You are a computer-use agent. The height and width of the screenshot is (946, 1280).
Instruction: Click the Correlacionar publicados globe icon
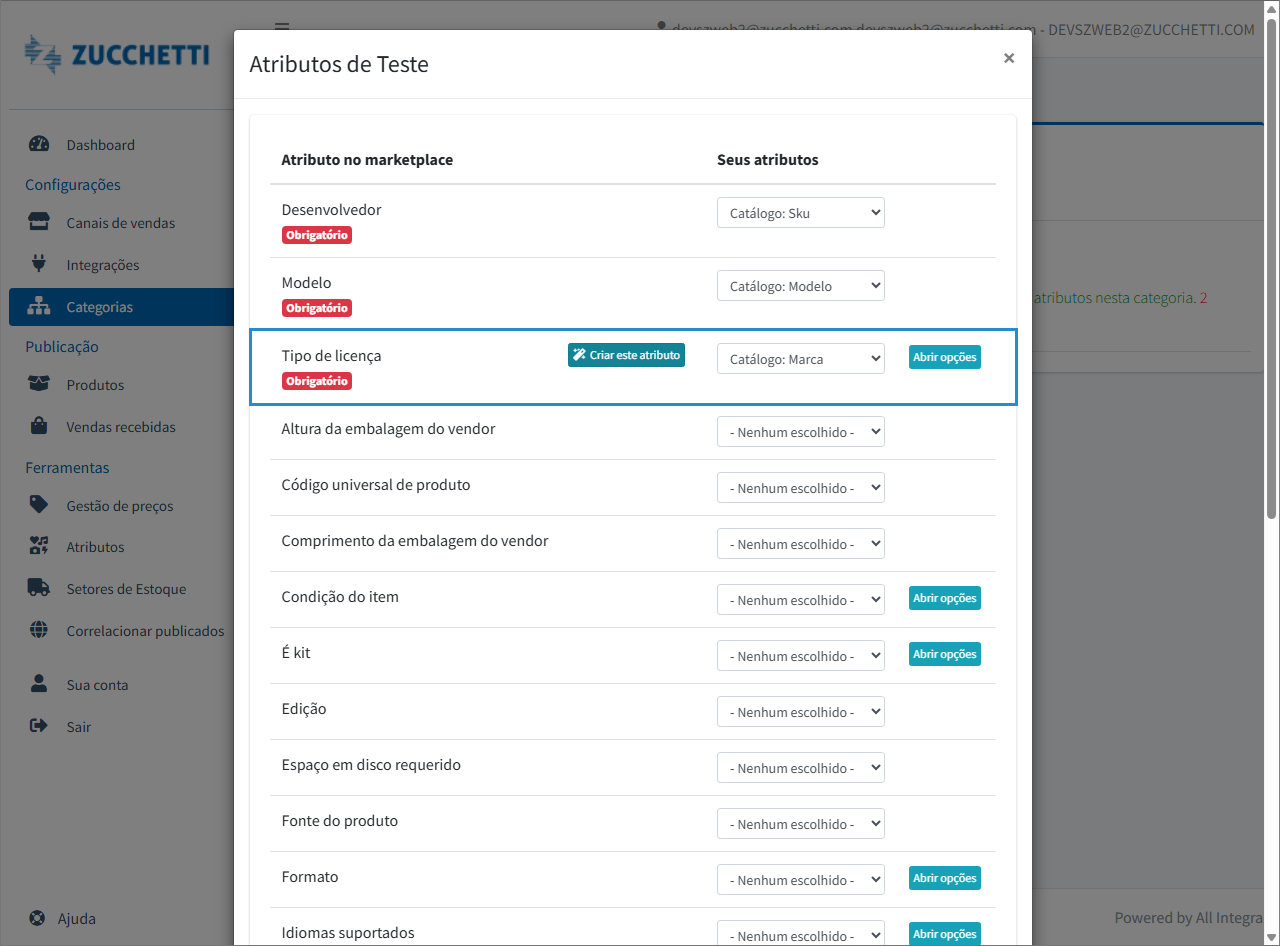[39, 630]
